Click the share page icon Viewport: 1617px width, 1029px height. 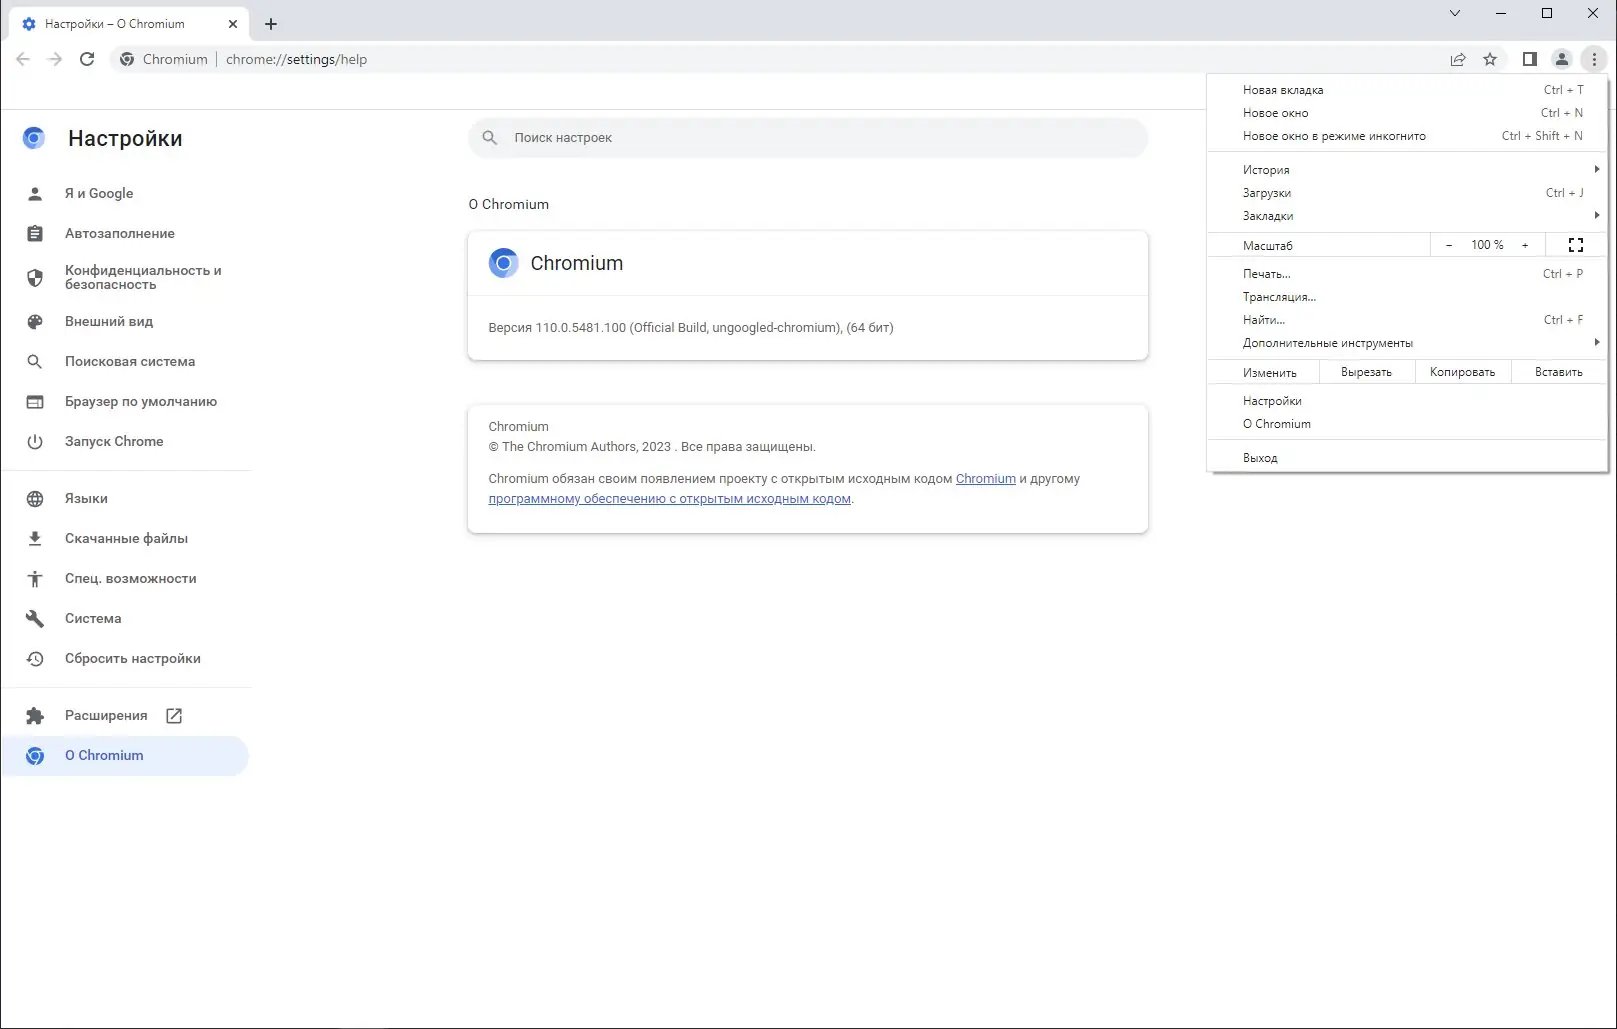1458,59
